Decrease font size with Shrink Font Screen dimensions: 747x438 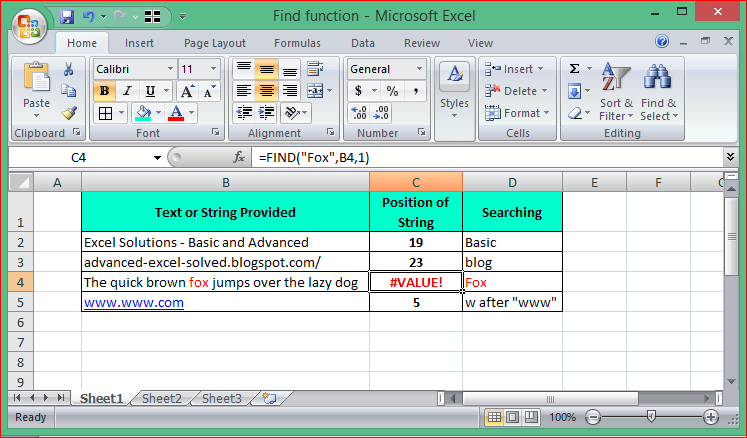click(x=209, y=91)
